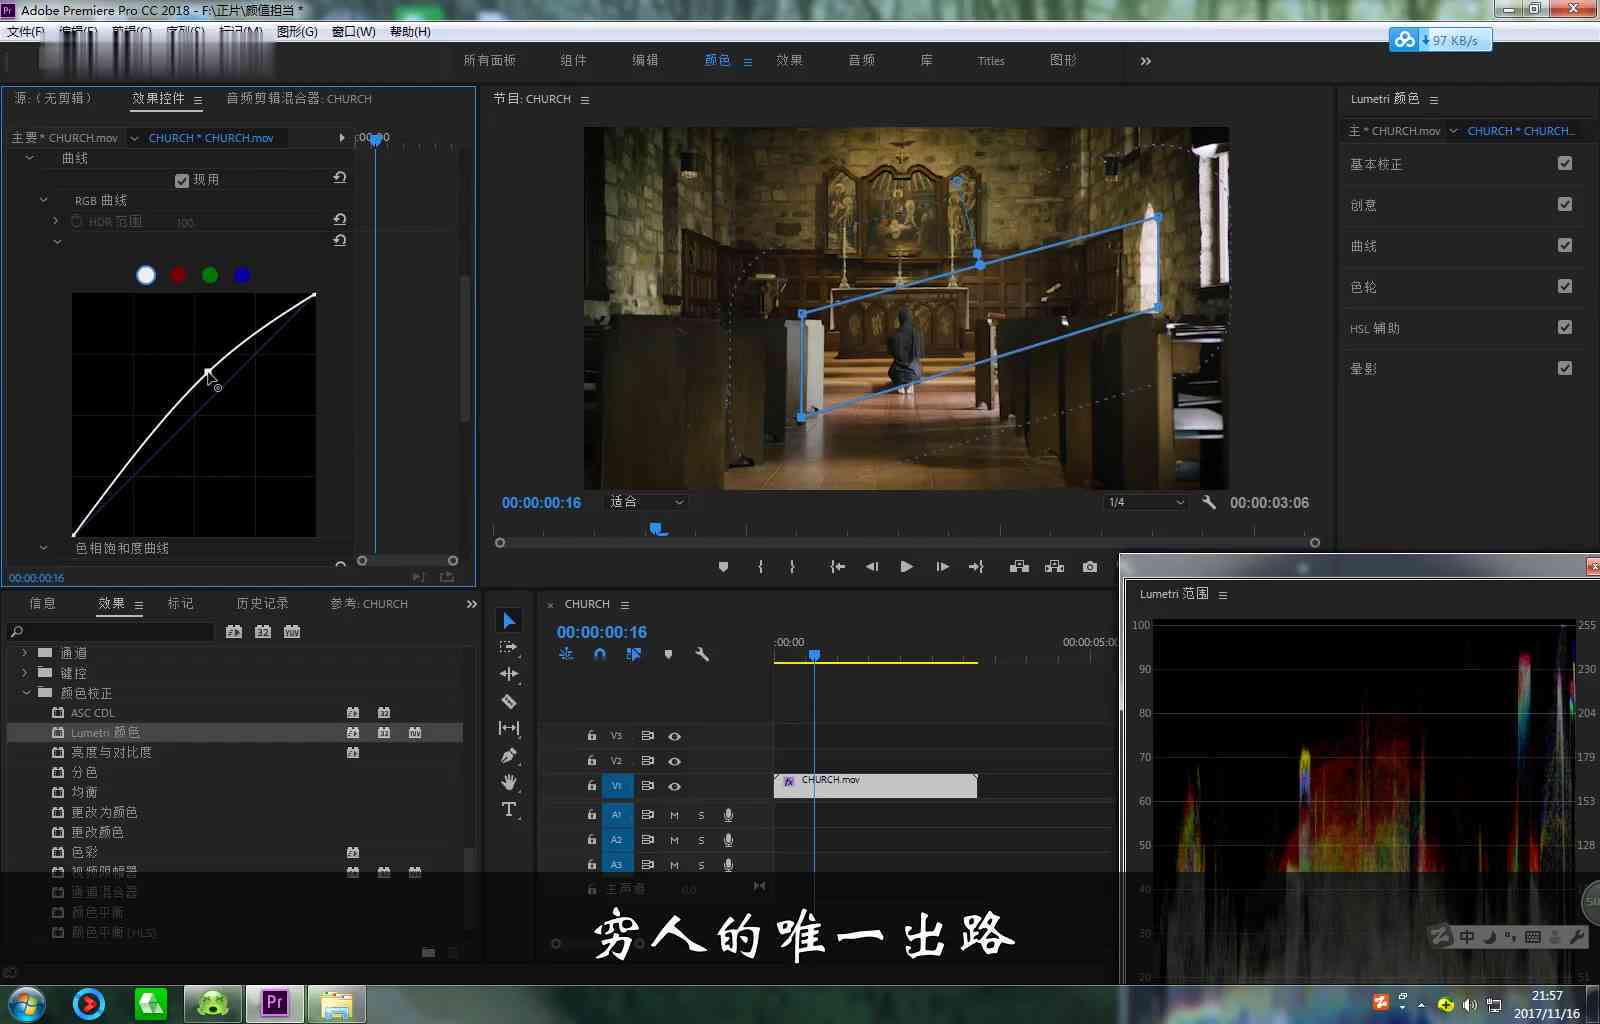Toggle the Vignette checkbox in Lumetri
1600x1024 pixels.
[1565, 368]
